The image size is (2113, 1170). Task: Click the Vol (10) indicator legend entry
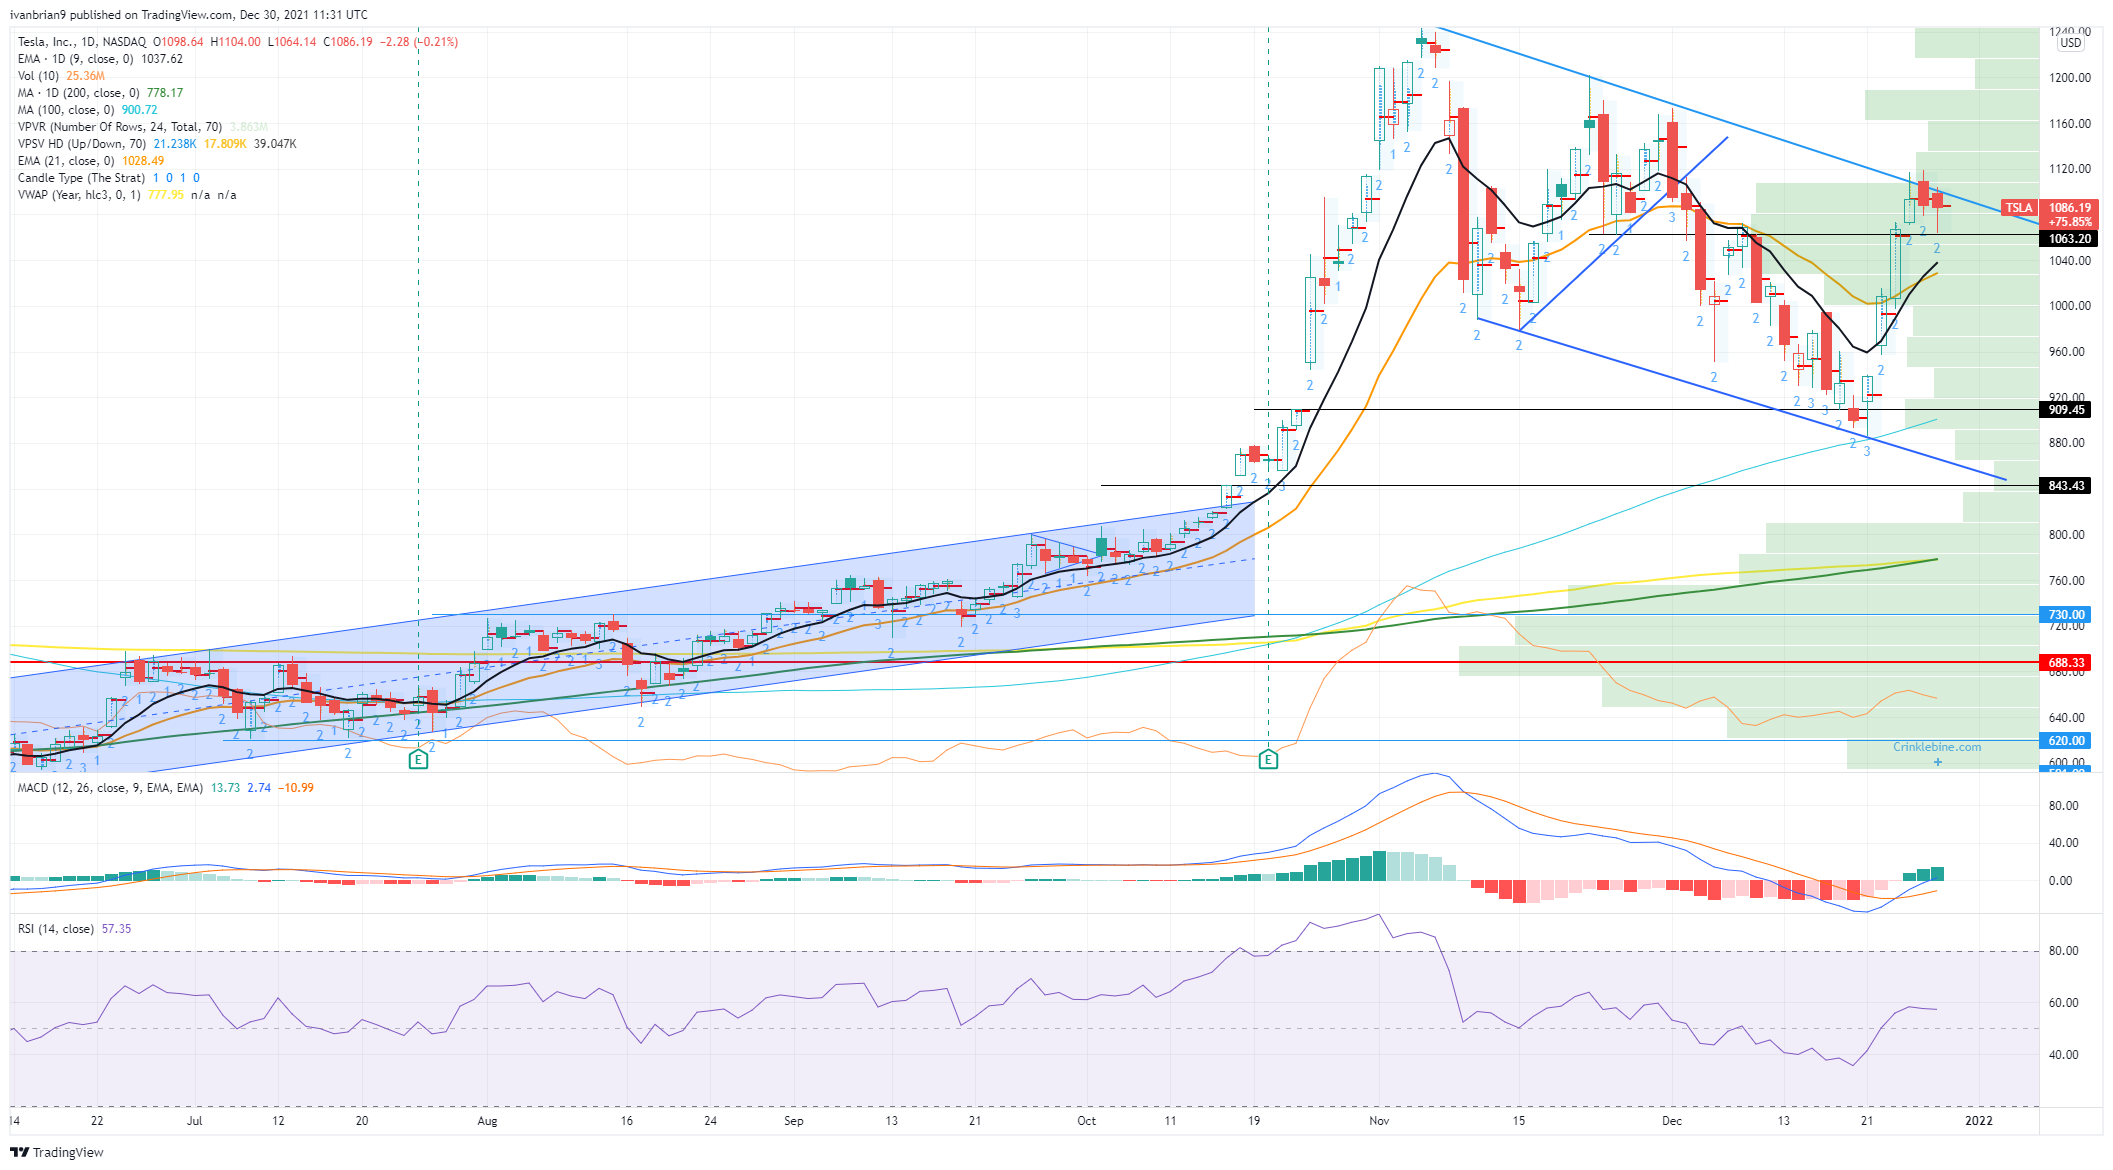61,76
